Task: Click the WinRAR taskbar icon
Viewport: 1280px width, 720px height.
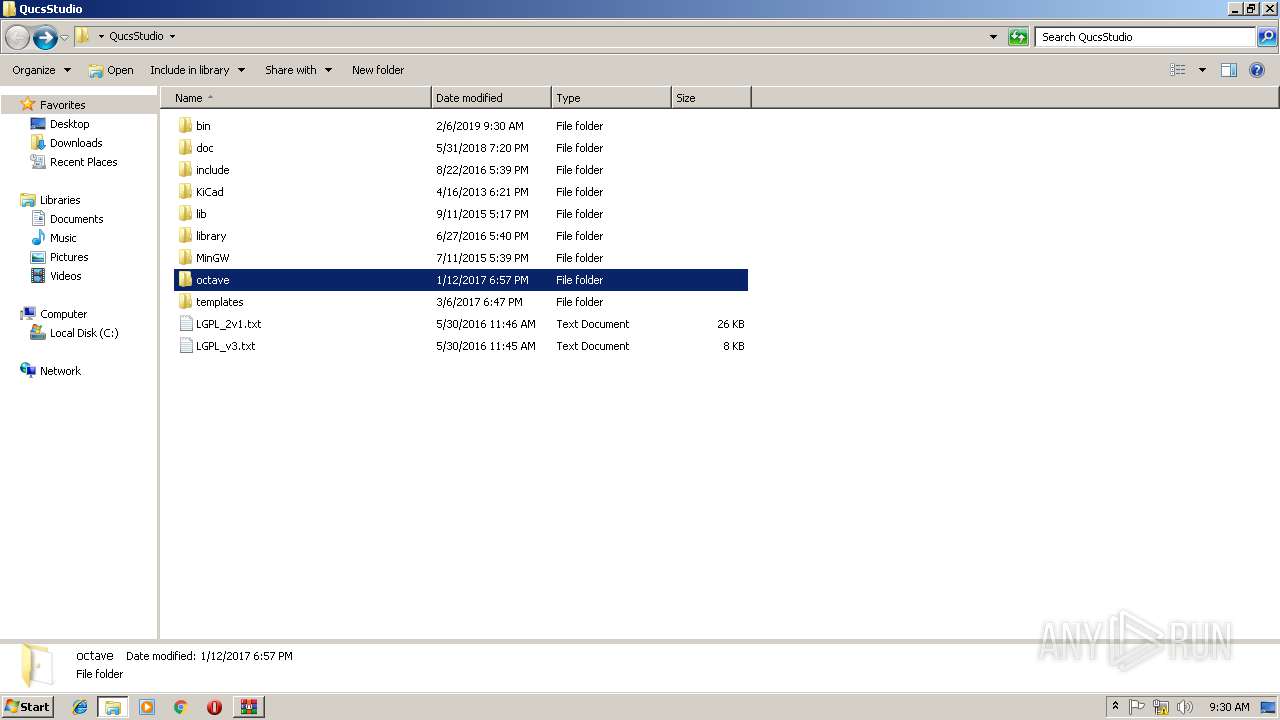Action: pyautogui.click(x=248, y=707)
